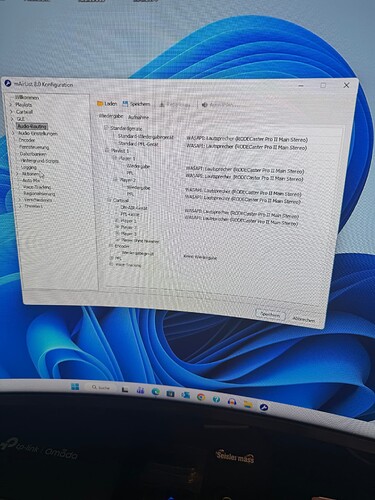Select Encoder in the left sidebar
Viewport: 375px width, 500px height.
[27, 140]
